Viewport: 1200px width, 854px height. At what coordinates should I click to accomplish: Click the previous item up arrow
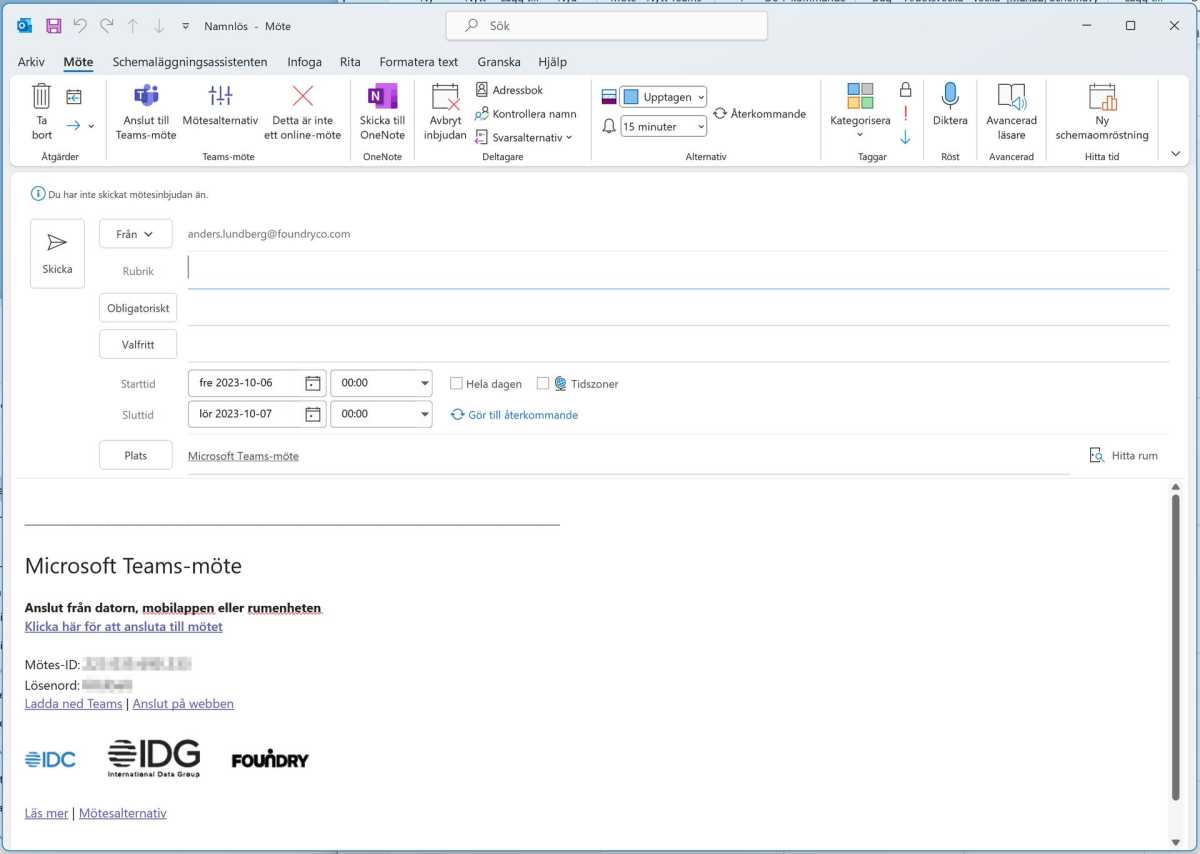(133, 26)
